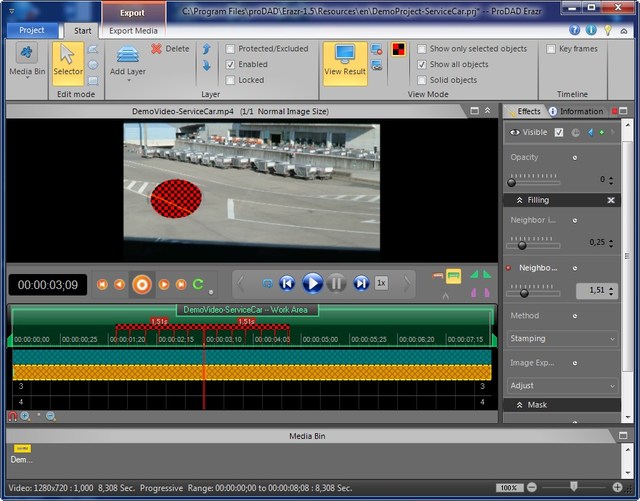
Task: Toggle the Locked checkbox
Action: [232, 80]
